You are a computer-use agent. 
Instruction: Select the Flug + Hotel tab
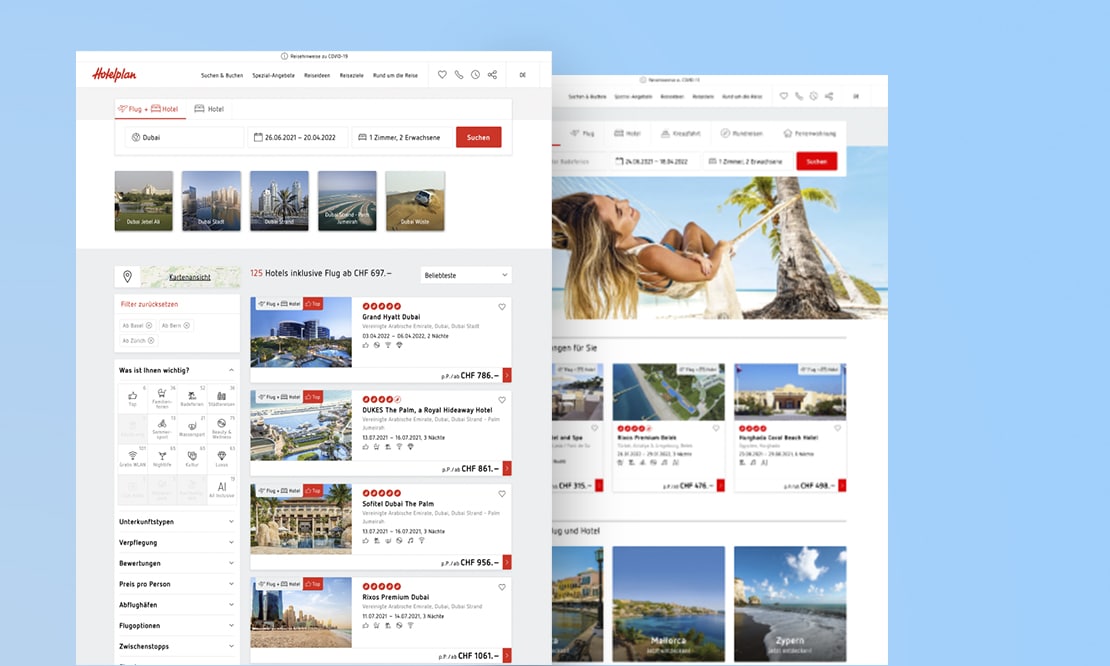pos(149,109)
